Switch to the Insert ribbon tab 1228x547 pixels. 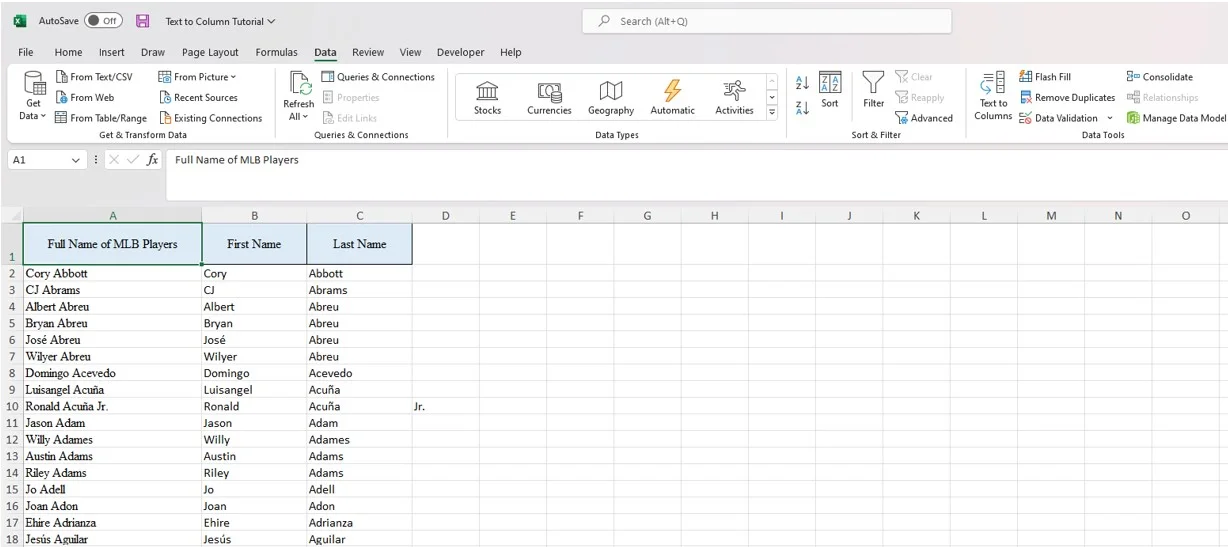pyautogui.click(x=112, y=52)
